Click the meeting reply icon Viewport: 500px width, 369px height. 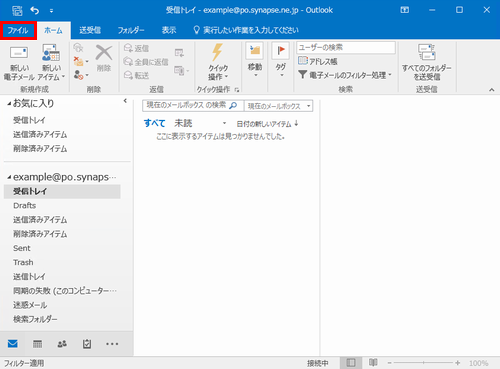[x=179, y=53]
